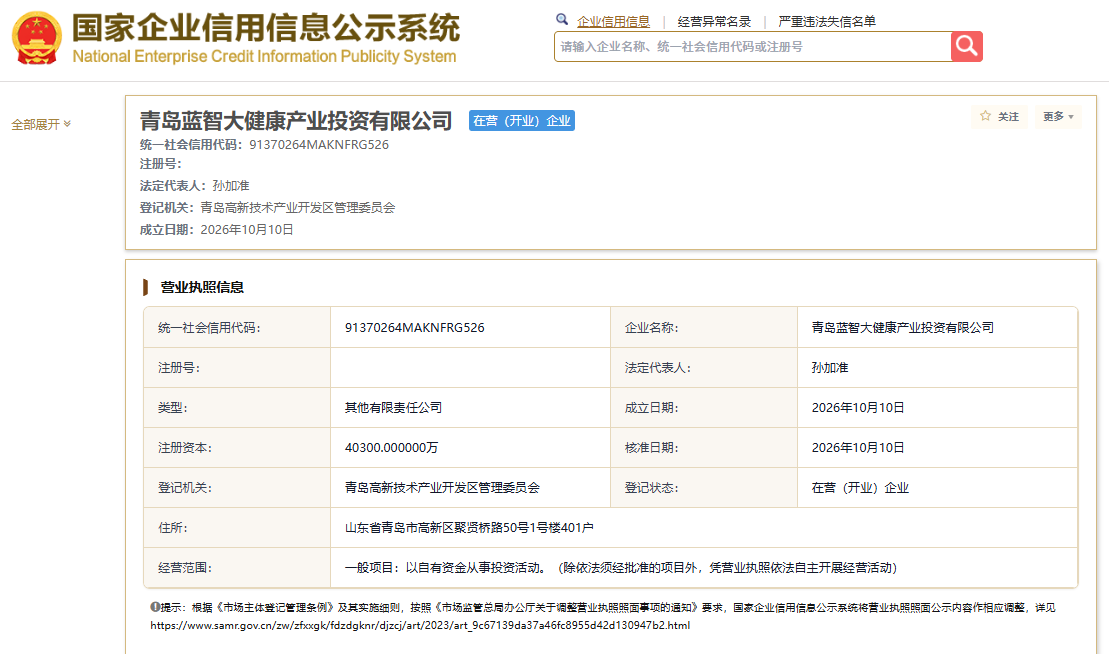Click header 成立日期 2026年10月10日
The image size is (1109, 654).
tap(247, 229)
